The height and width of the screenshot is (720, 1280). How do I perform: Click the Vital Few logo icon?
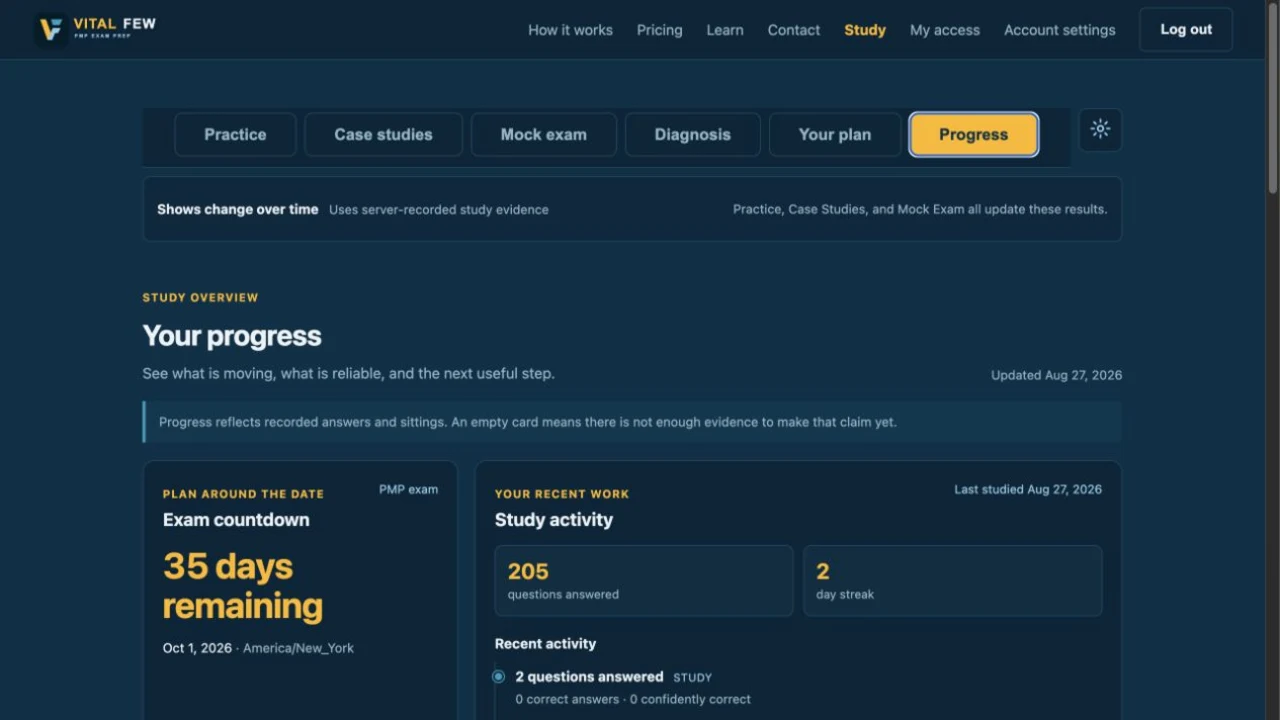click(x=50, y=29)
